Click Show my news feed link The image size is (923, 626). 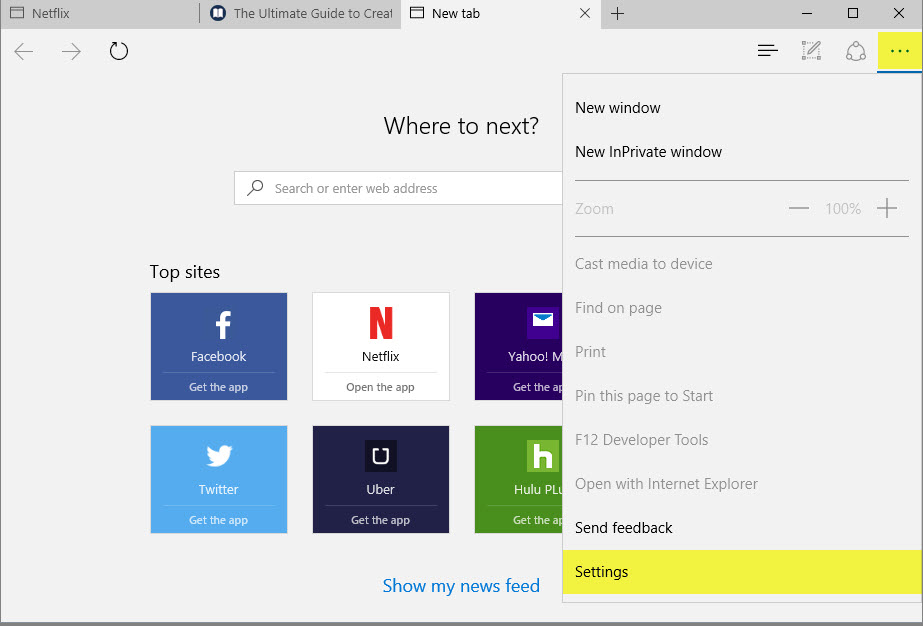pyautogui.click(x=461, y=585)
